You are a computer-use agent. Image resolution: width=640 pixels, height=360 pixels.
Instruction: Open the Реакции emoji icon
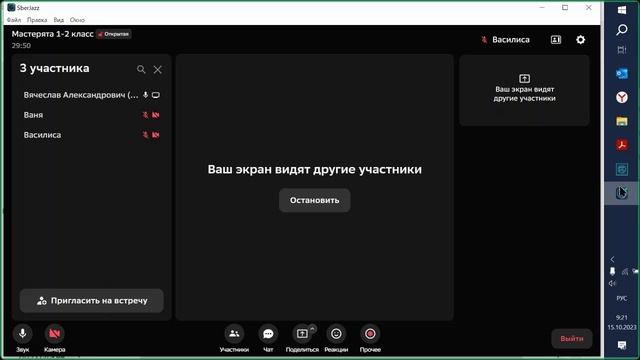click(336, 333)
